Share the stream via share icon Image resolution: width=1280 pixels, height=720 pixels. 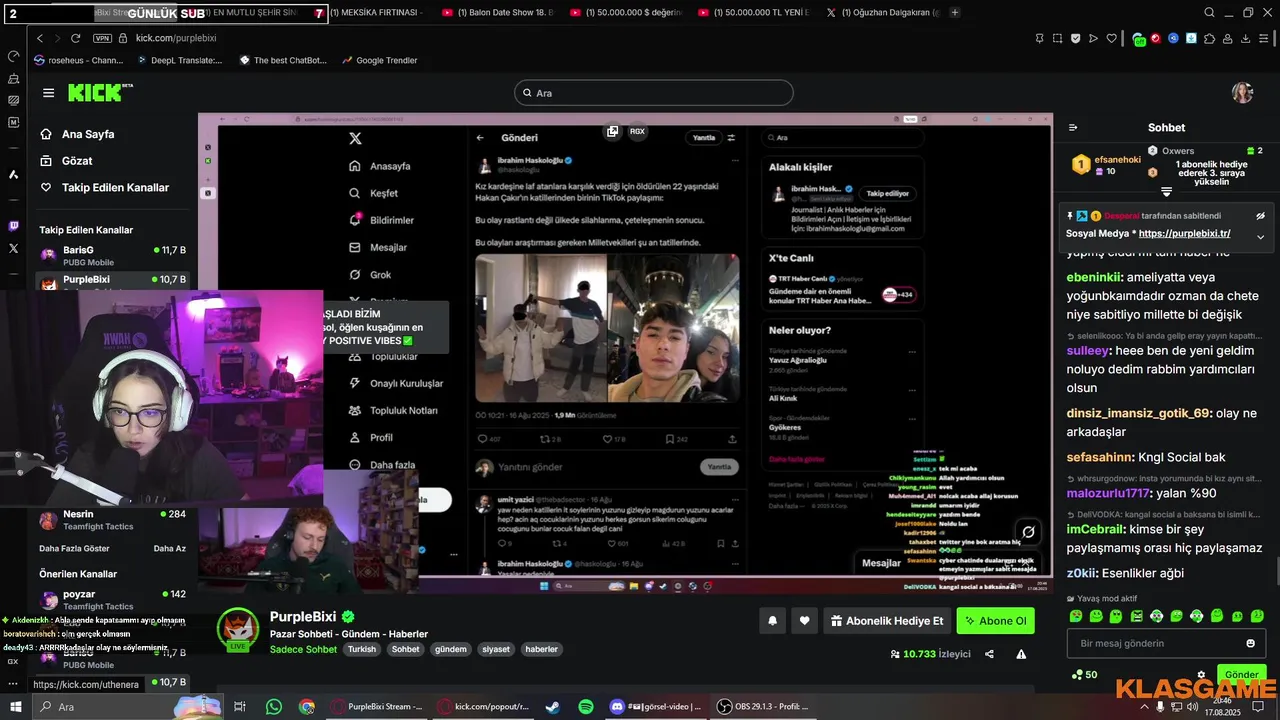989,654
